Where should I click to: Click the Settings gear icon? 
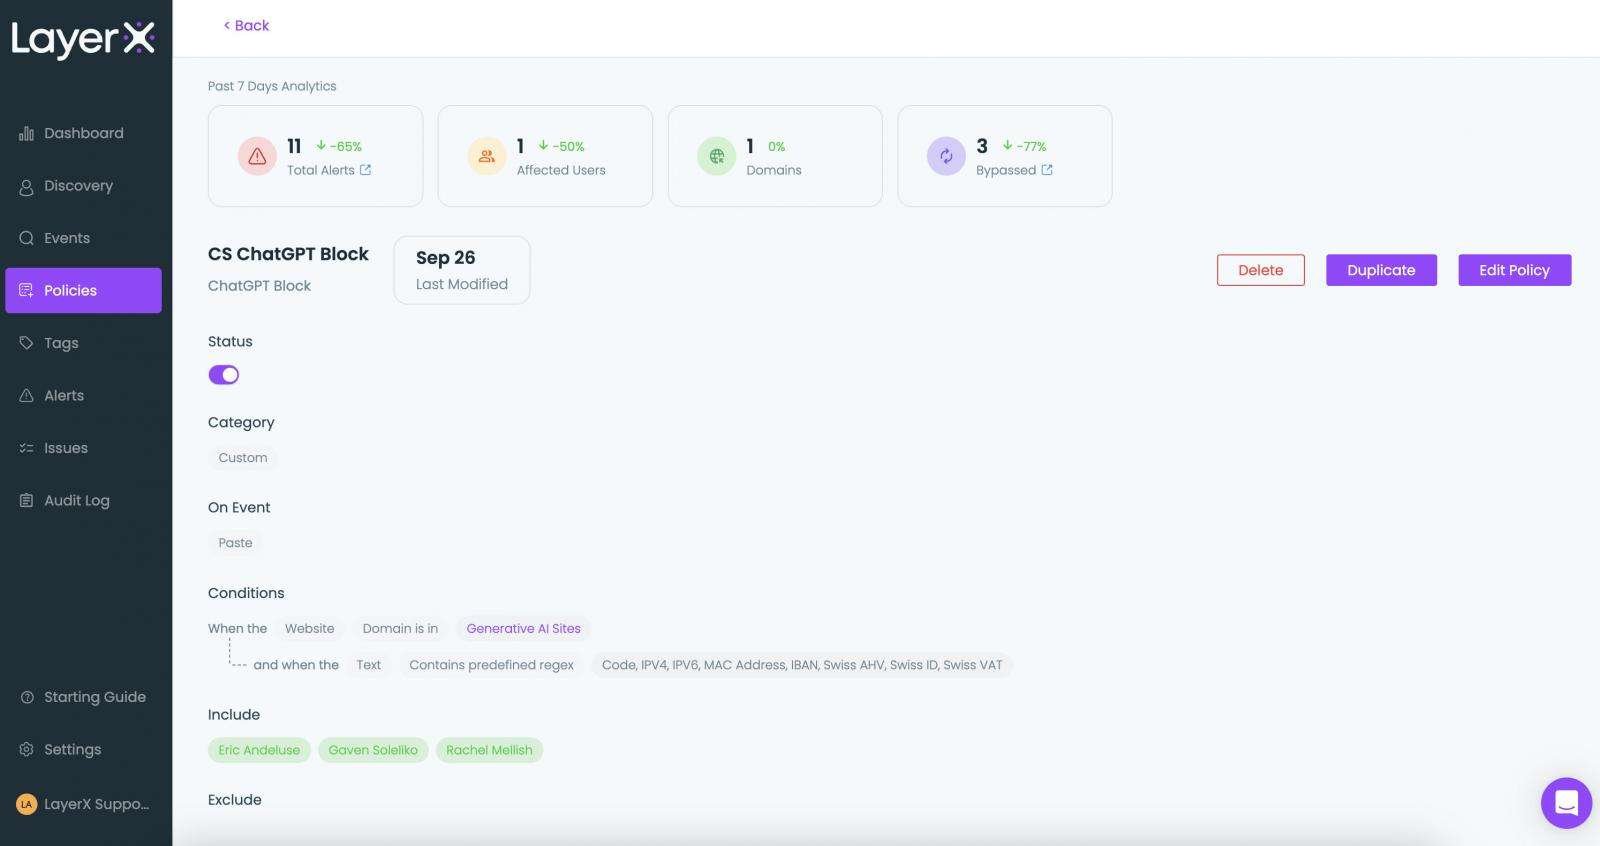click(26, 749)
